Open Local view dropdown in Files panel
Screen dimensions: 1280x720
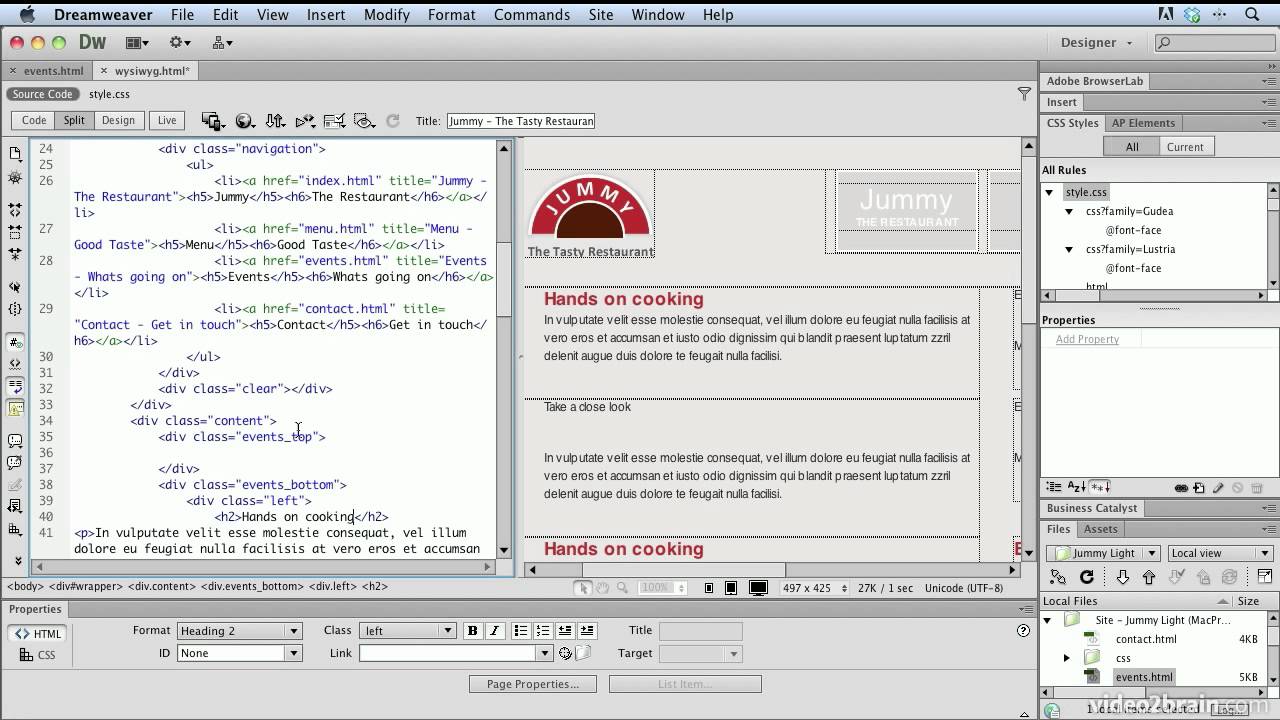[1220, 553]
